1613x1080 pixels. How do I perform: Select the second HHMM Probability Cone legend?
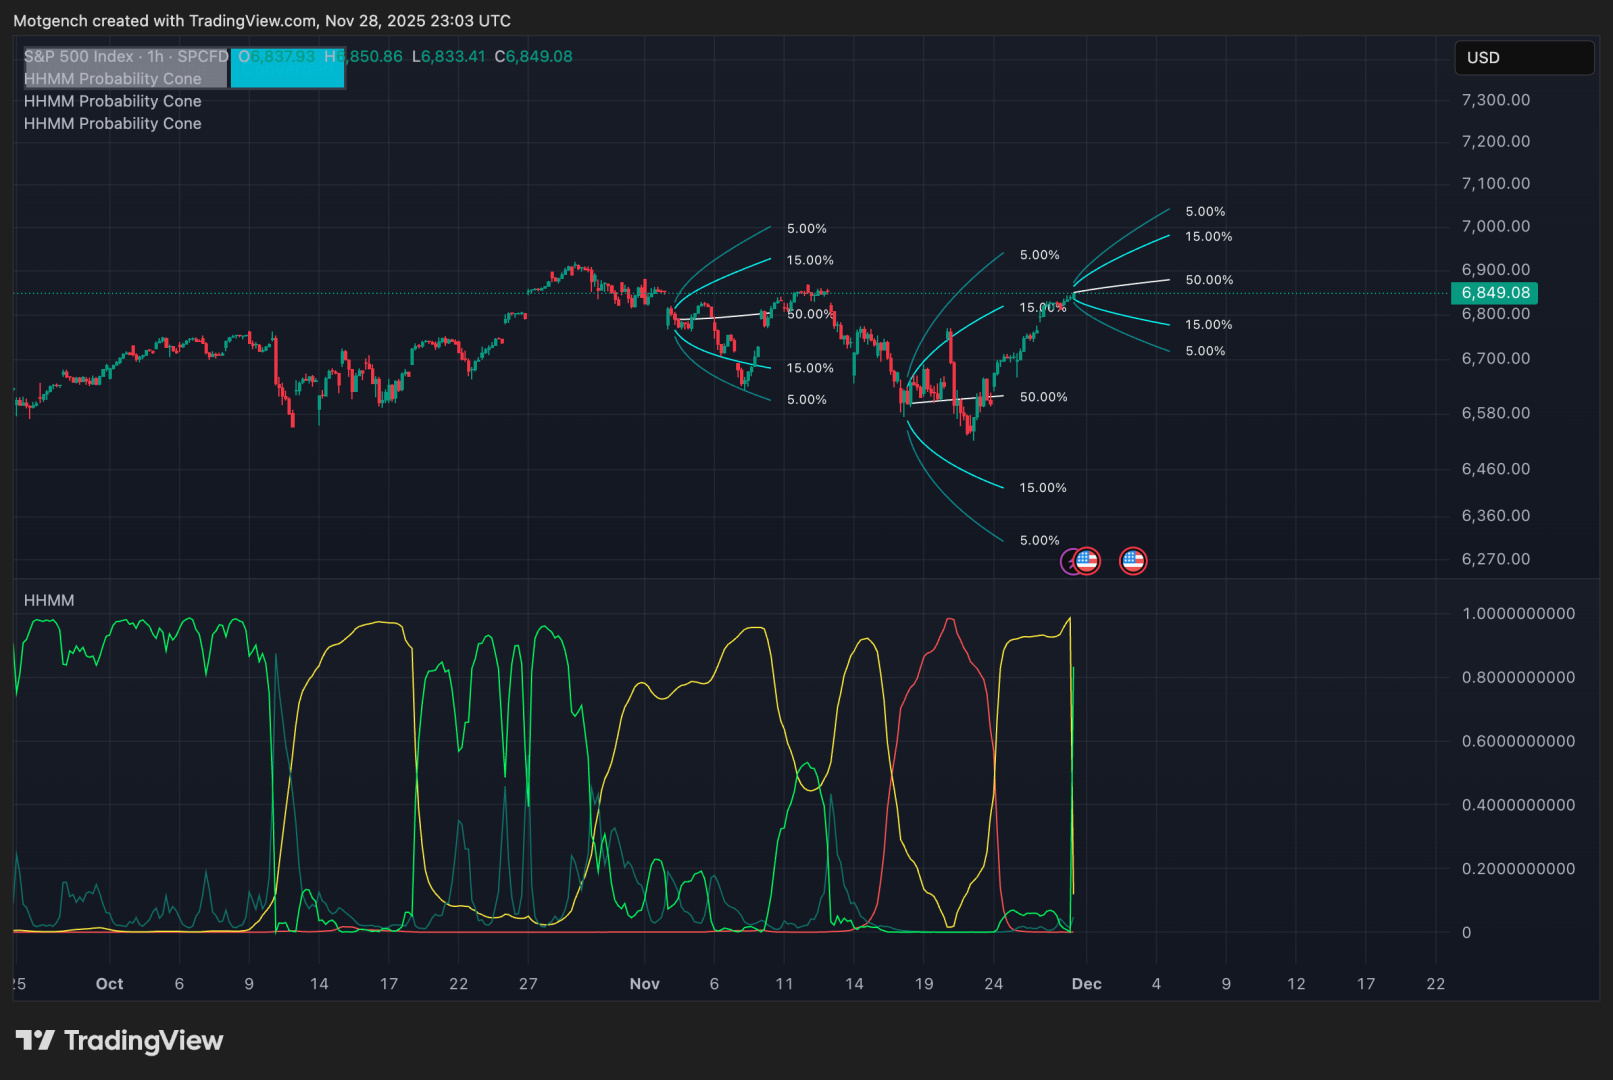pos(112,101)
